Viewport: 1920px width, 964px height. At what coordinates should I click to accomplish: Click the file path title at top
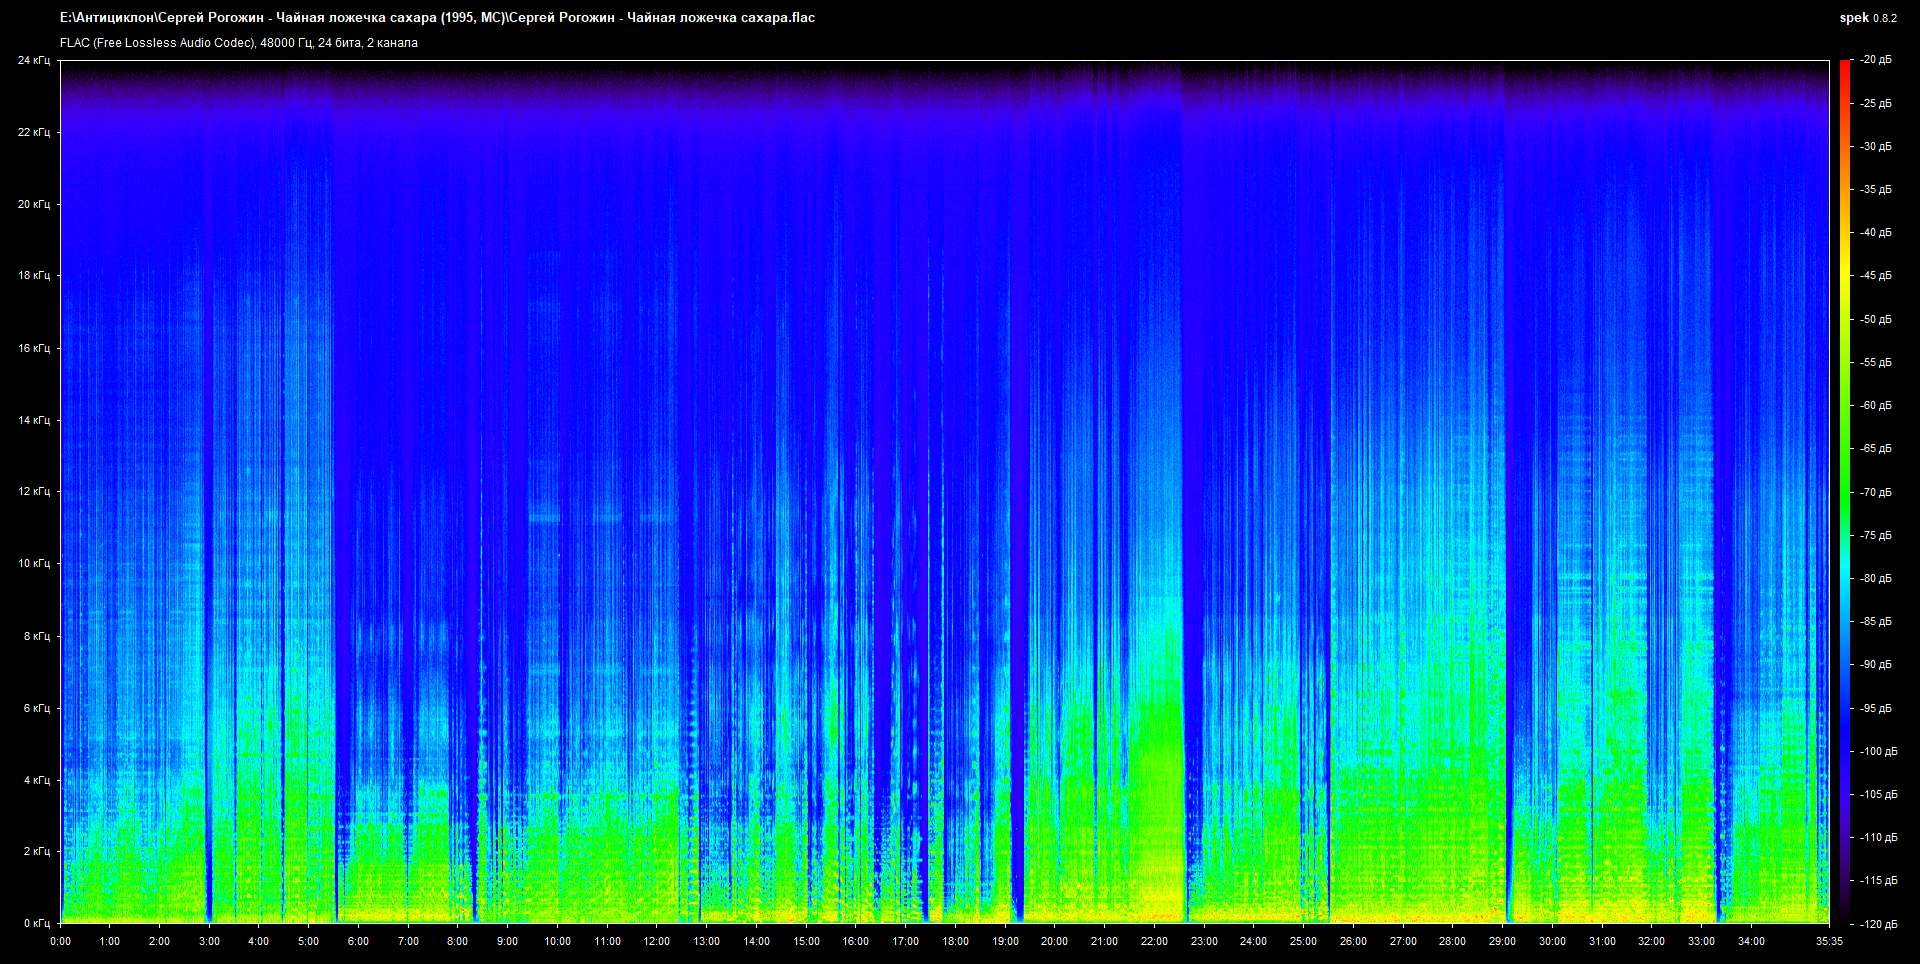pos(437,18)
